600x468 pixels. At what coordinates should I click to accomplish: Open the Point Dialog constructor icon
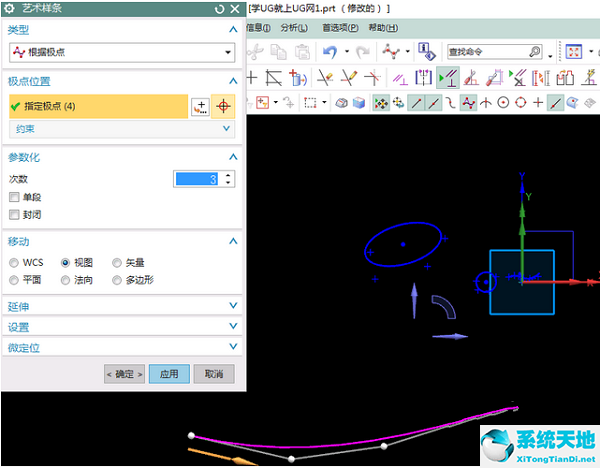pyautogui.click(x=200, y=106)
